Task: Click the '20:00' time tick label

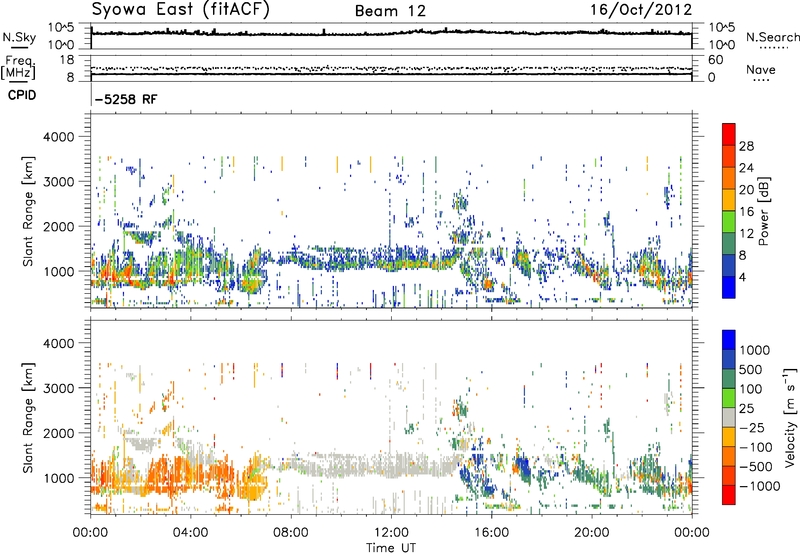Action: pos(592,533)
